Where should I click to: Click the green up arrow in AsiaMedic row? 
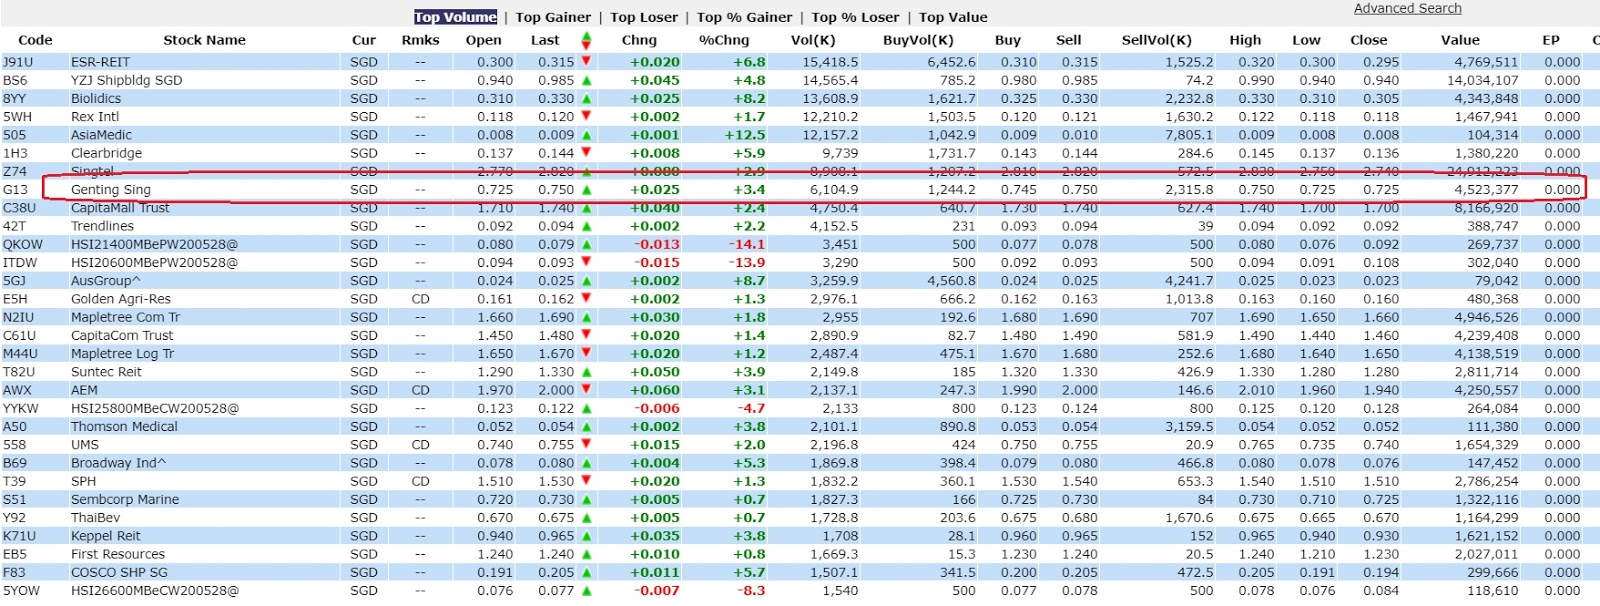point(586,135)
